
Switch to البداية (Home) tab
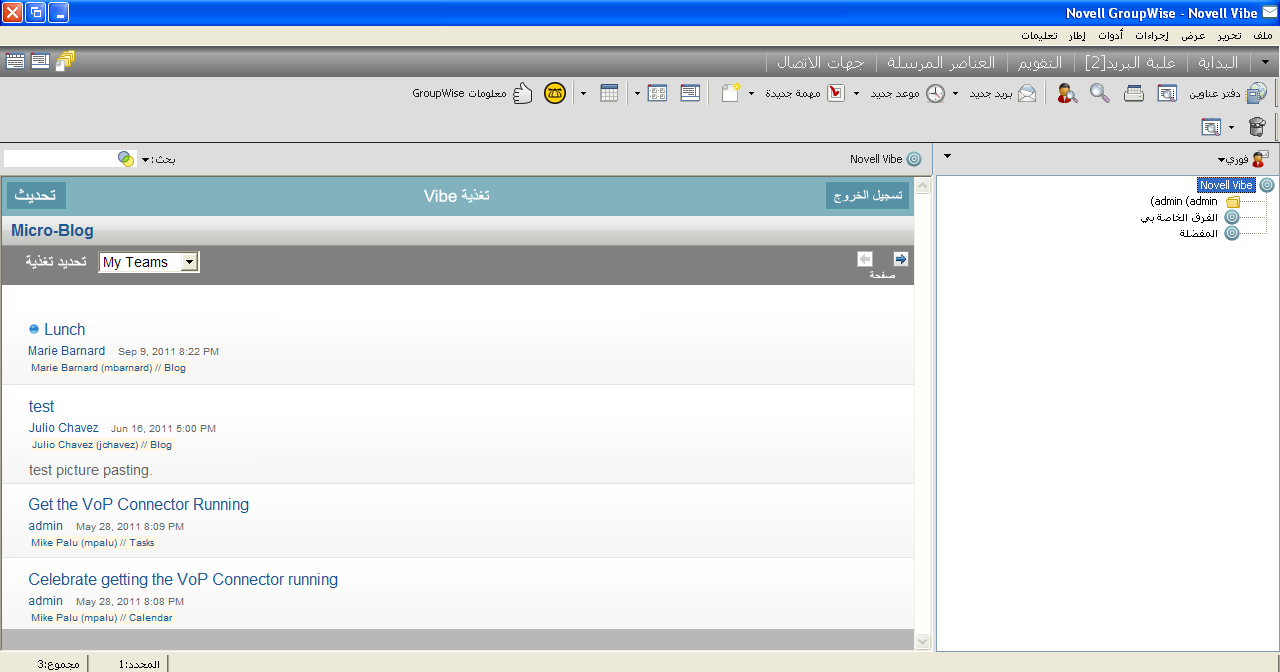(x=1218, y=62)
